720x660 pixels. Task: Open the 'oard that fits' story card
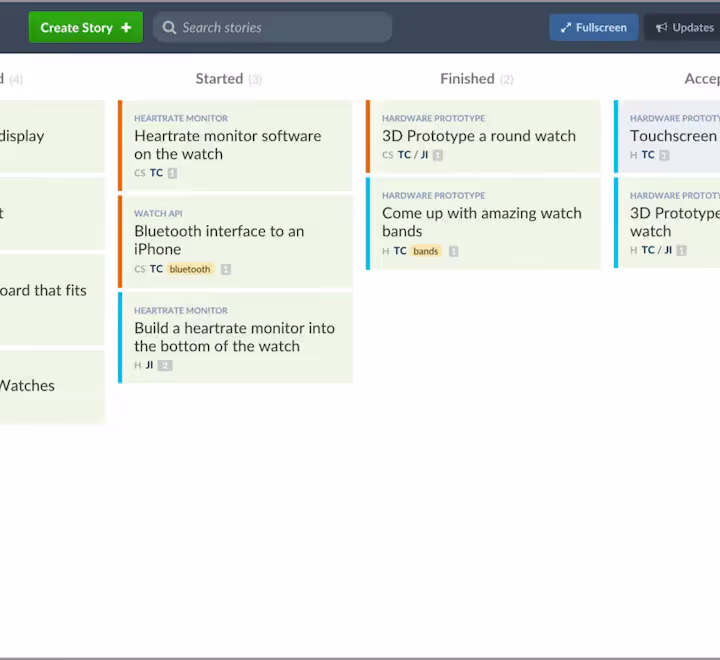point(52,299)
